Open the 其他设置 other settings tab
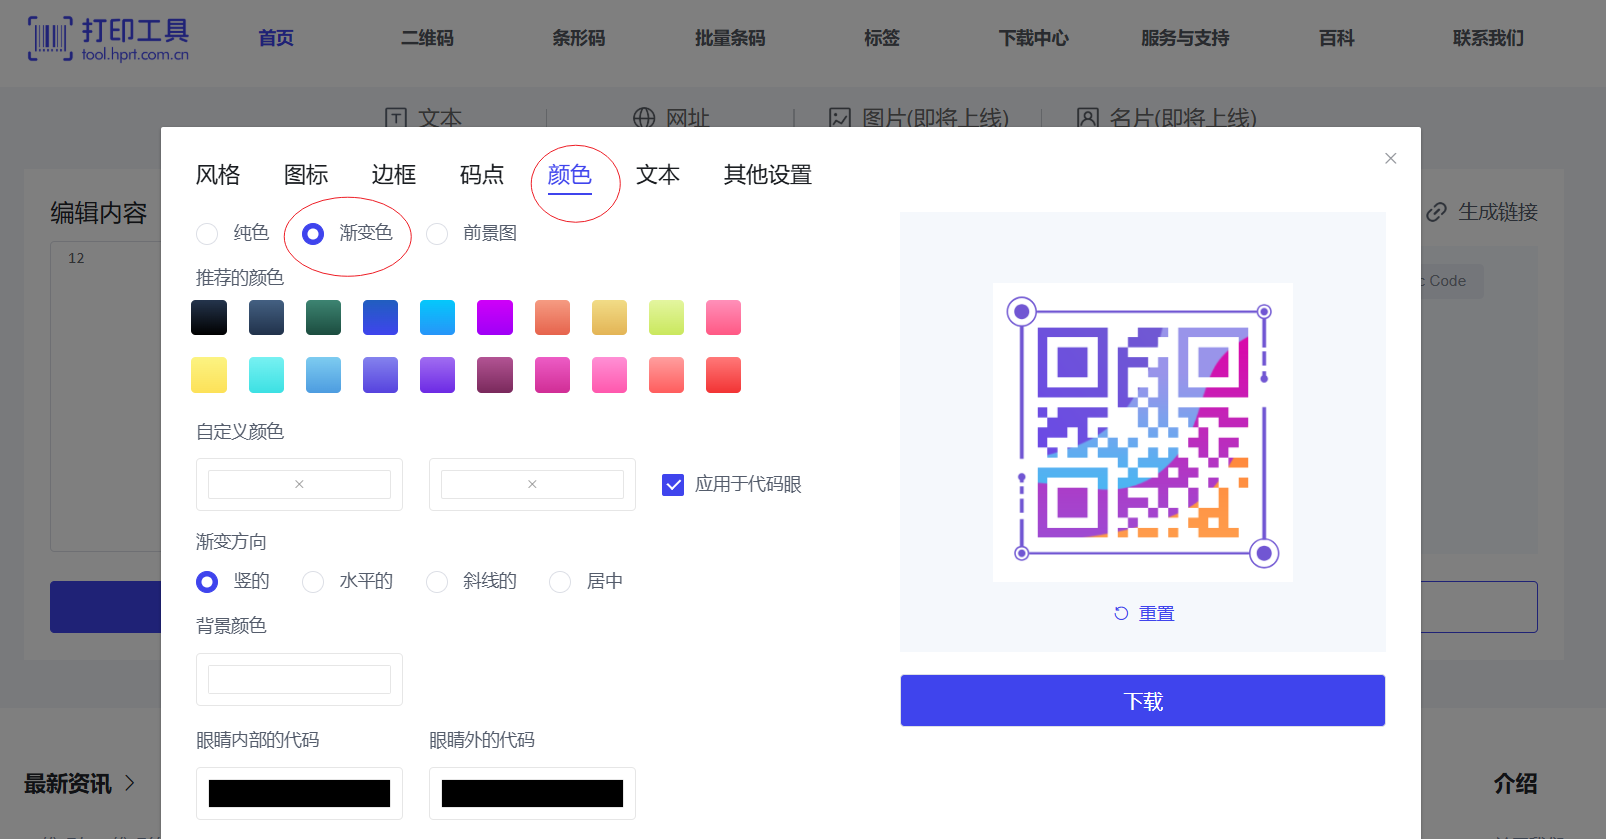 point(768,175)
